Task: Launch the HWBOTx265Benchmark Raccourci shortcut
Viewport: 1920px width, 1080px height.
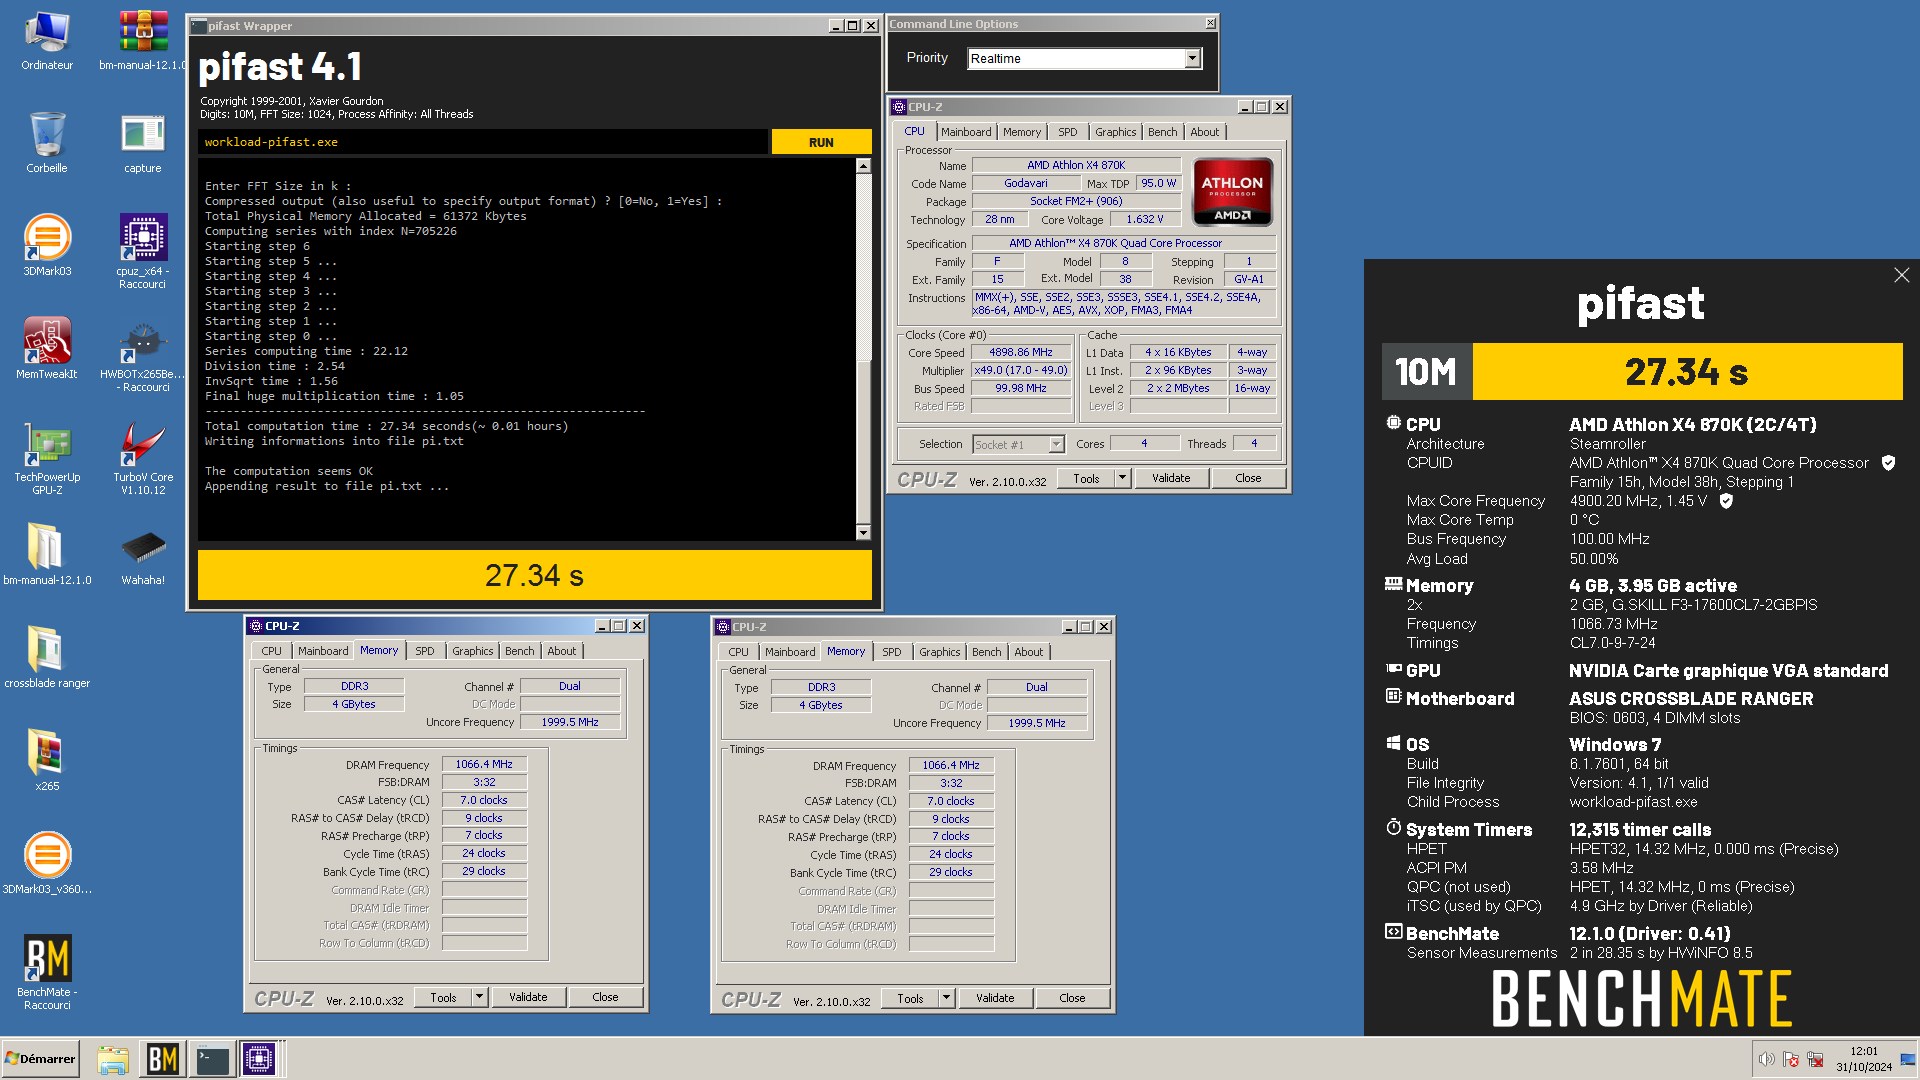Action: (143, 354)
